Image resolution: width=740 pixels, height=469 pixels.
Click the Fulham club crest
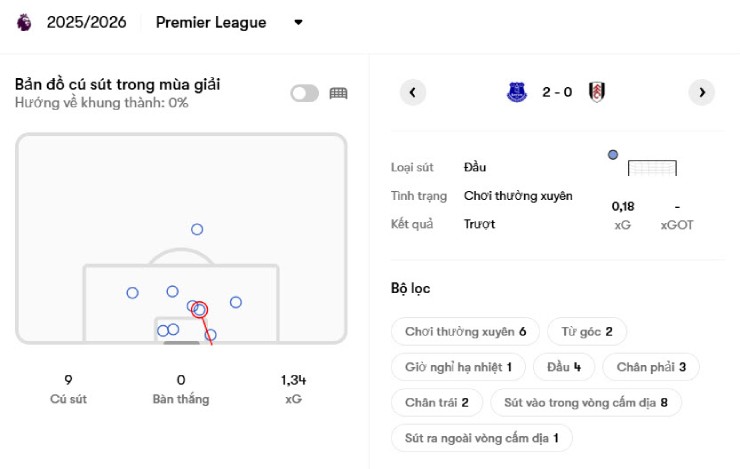pos(597,92)
